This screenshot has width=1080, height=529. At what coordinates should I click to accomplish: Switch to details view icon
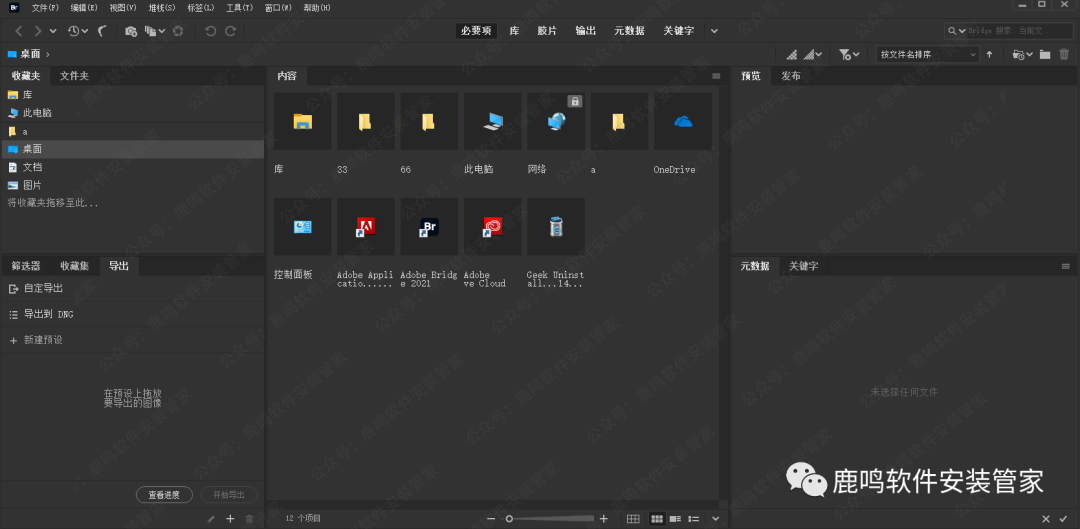point(676,519)
